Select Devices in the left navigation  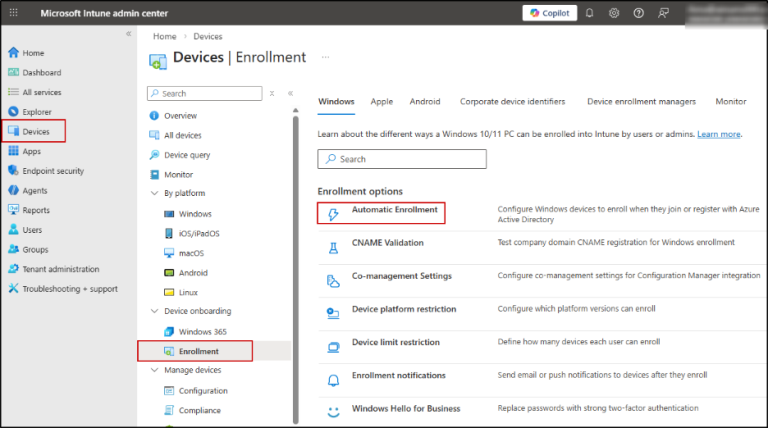tap(34, 131)
